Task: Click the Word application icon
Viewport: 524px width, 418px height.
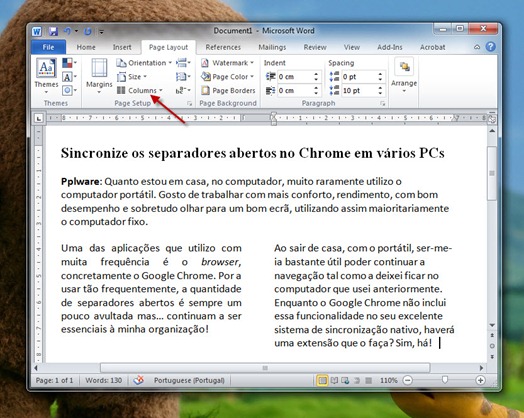Action: pyautogui.click(x=37, y=31)
